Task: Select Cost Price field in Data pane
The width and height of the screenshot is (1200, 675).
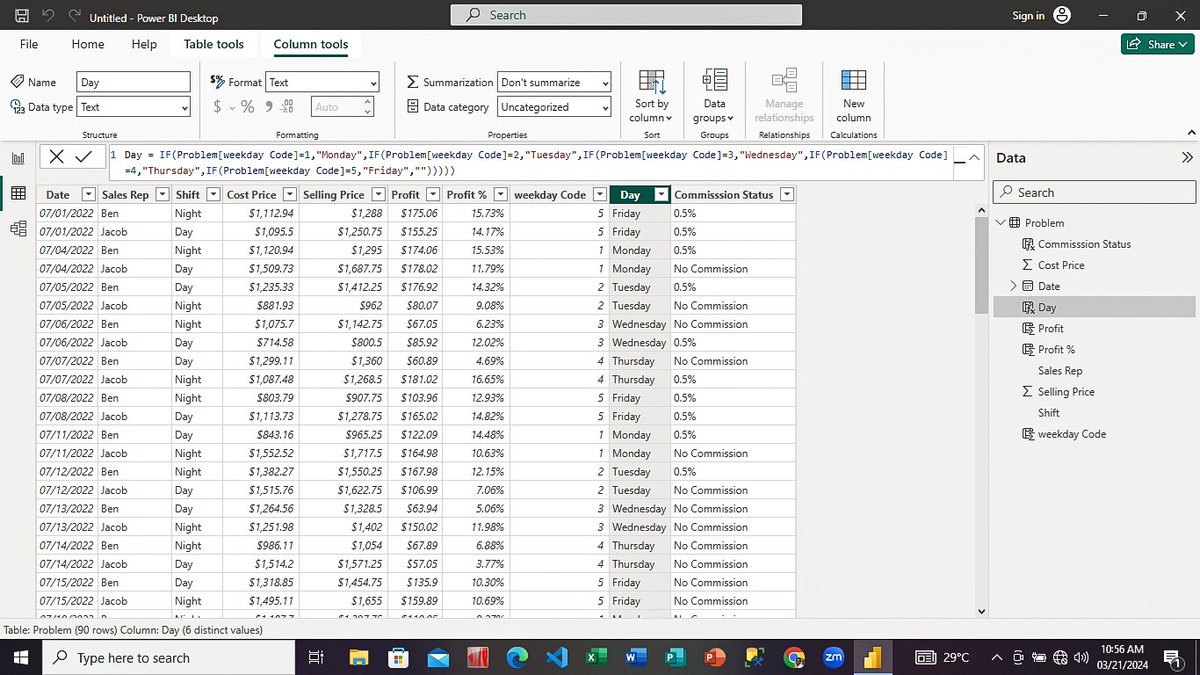Action: pyautogui.click(x=1061, y=265)
